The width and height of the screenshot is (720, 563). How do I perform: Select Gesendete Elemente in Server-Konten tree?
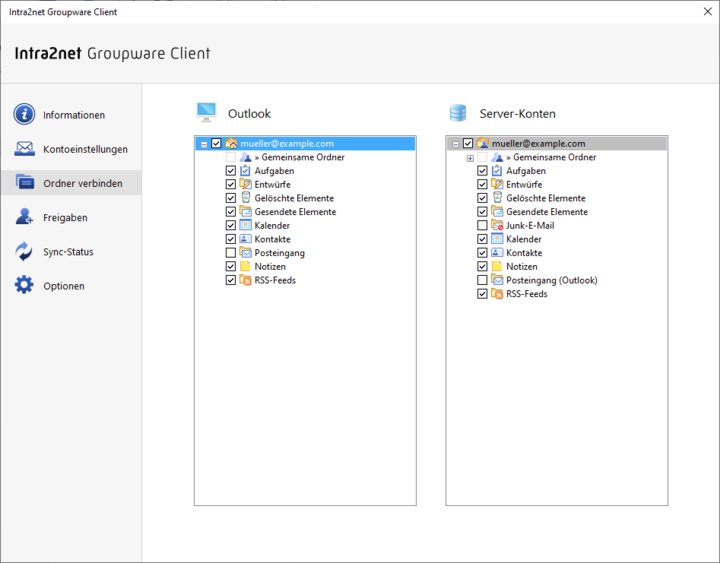tap(547, 212)
